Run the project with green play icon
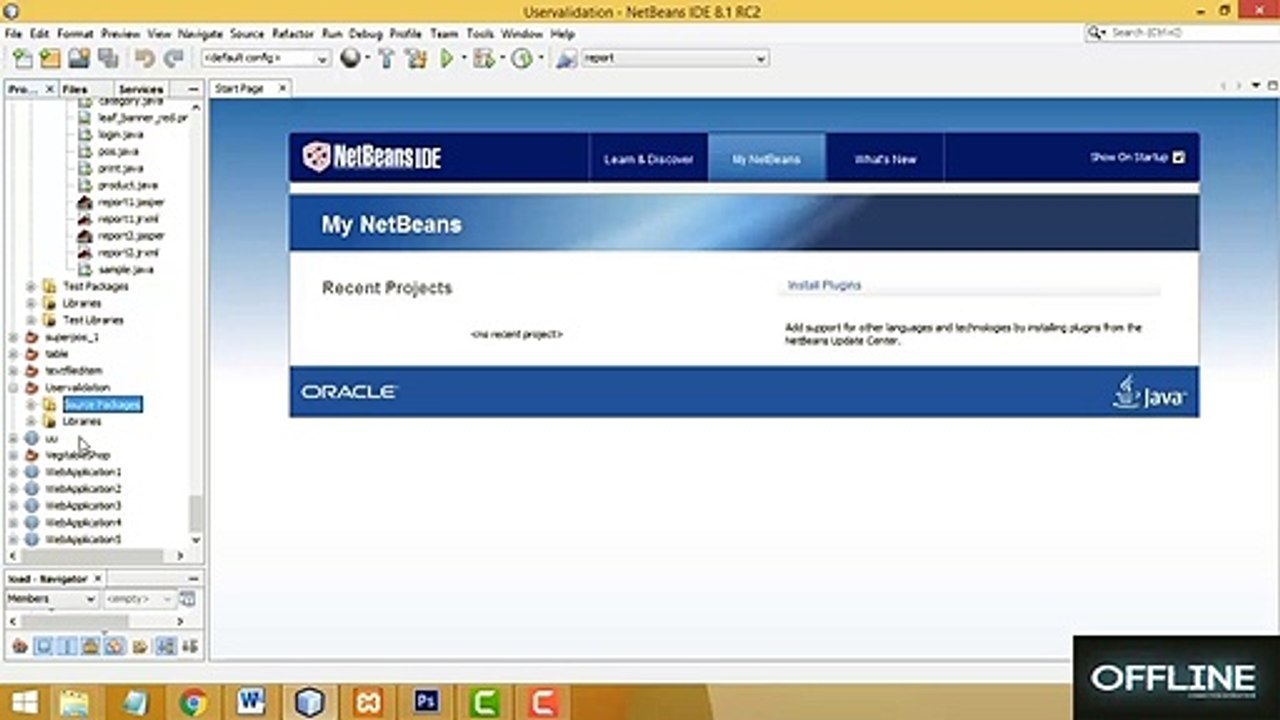 (x=447, y=59)
